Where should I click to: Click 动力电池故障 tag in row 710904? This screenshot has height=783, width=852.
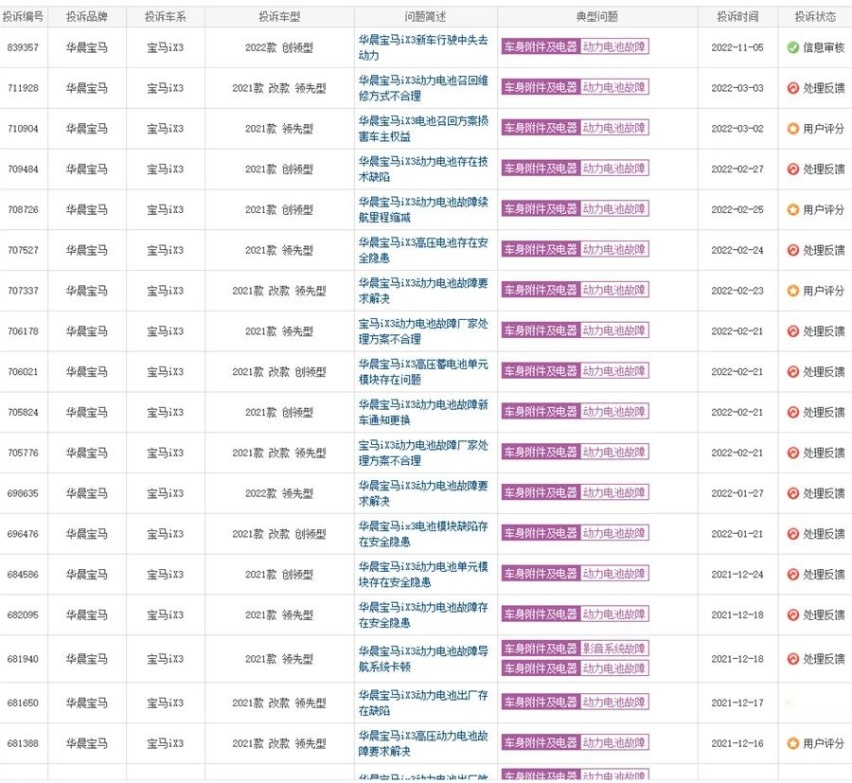tap(615, 128)
